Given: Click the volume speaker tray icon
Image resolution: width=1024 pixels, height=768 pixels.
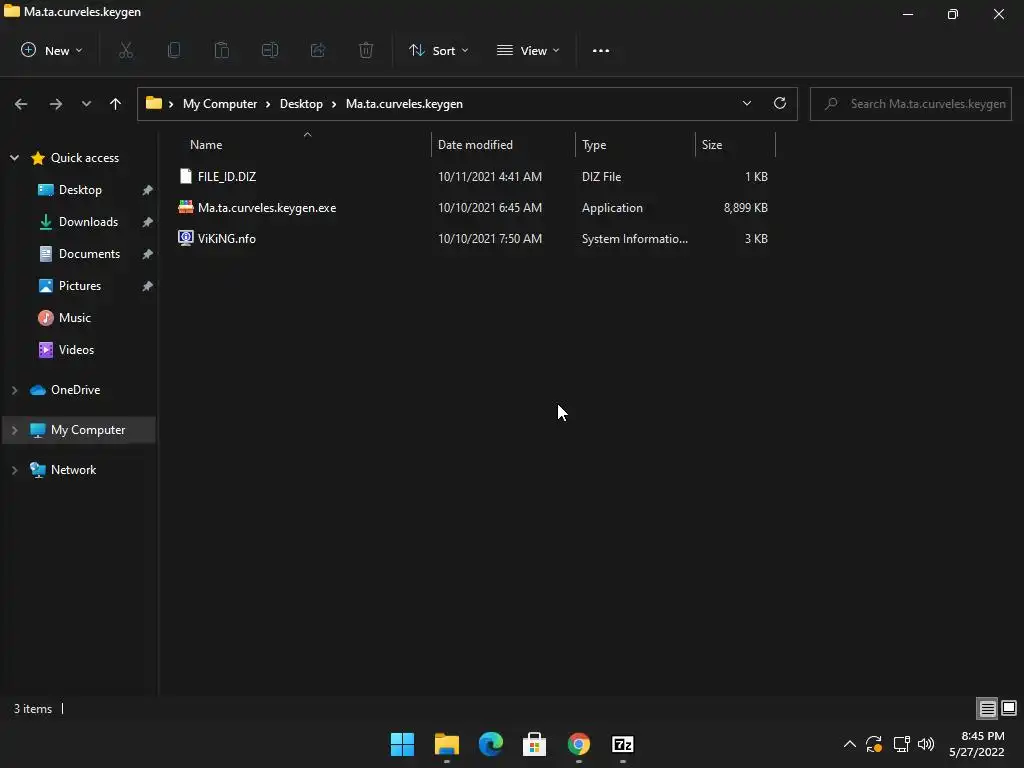Looking at the screenshot, I should click(926, 744).
